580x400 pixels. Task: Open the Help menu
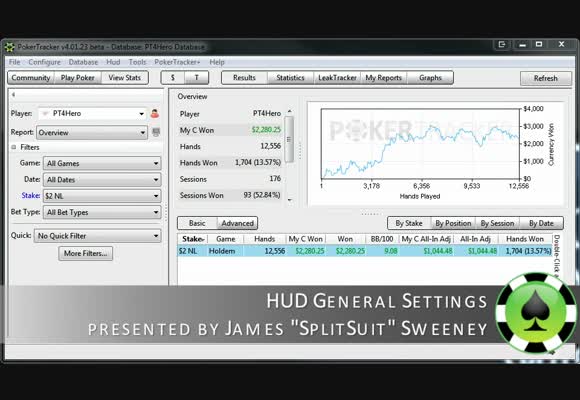[217, 62]
